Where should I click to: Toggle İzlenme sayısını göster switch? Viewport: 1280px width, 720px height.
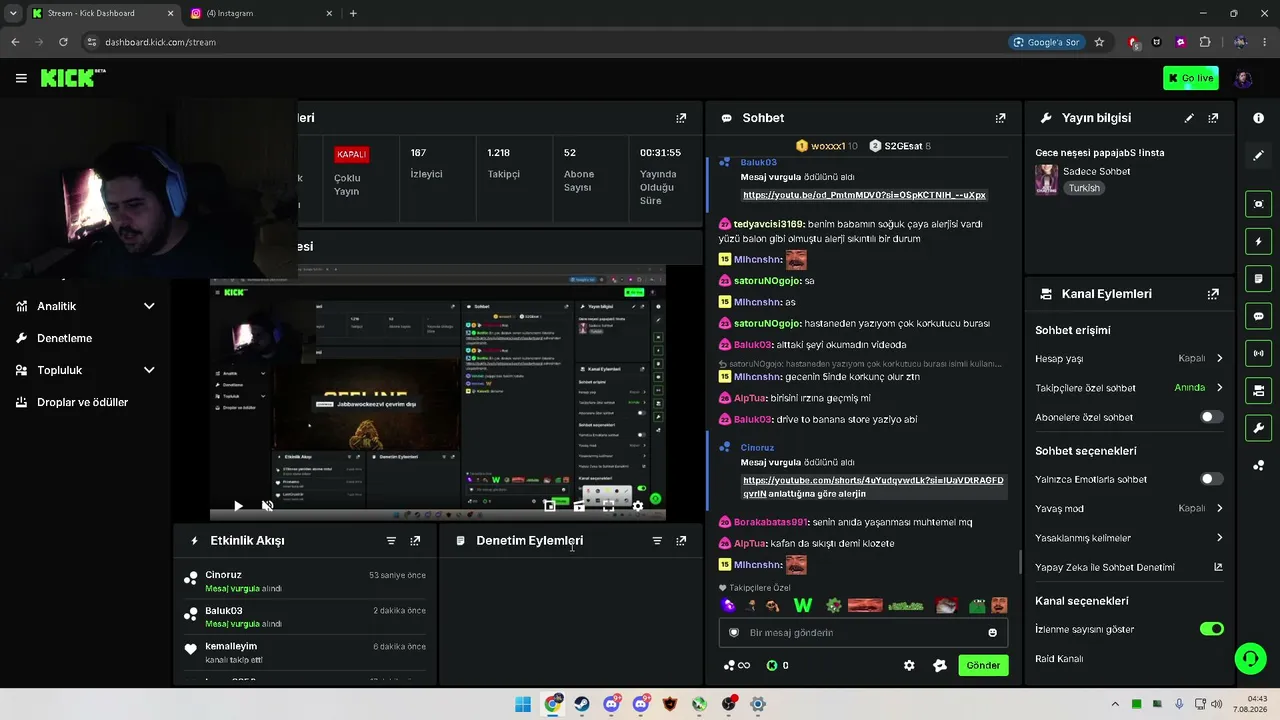pyautogui.click(x=1211, y=629)
